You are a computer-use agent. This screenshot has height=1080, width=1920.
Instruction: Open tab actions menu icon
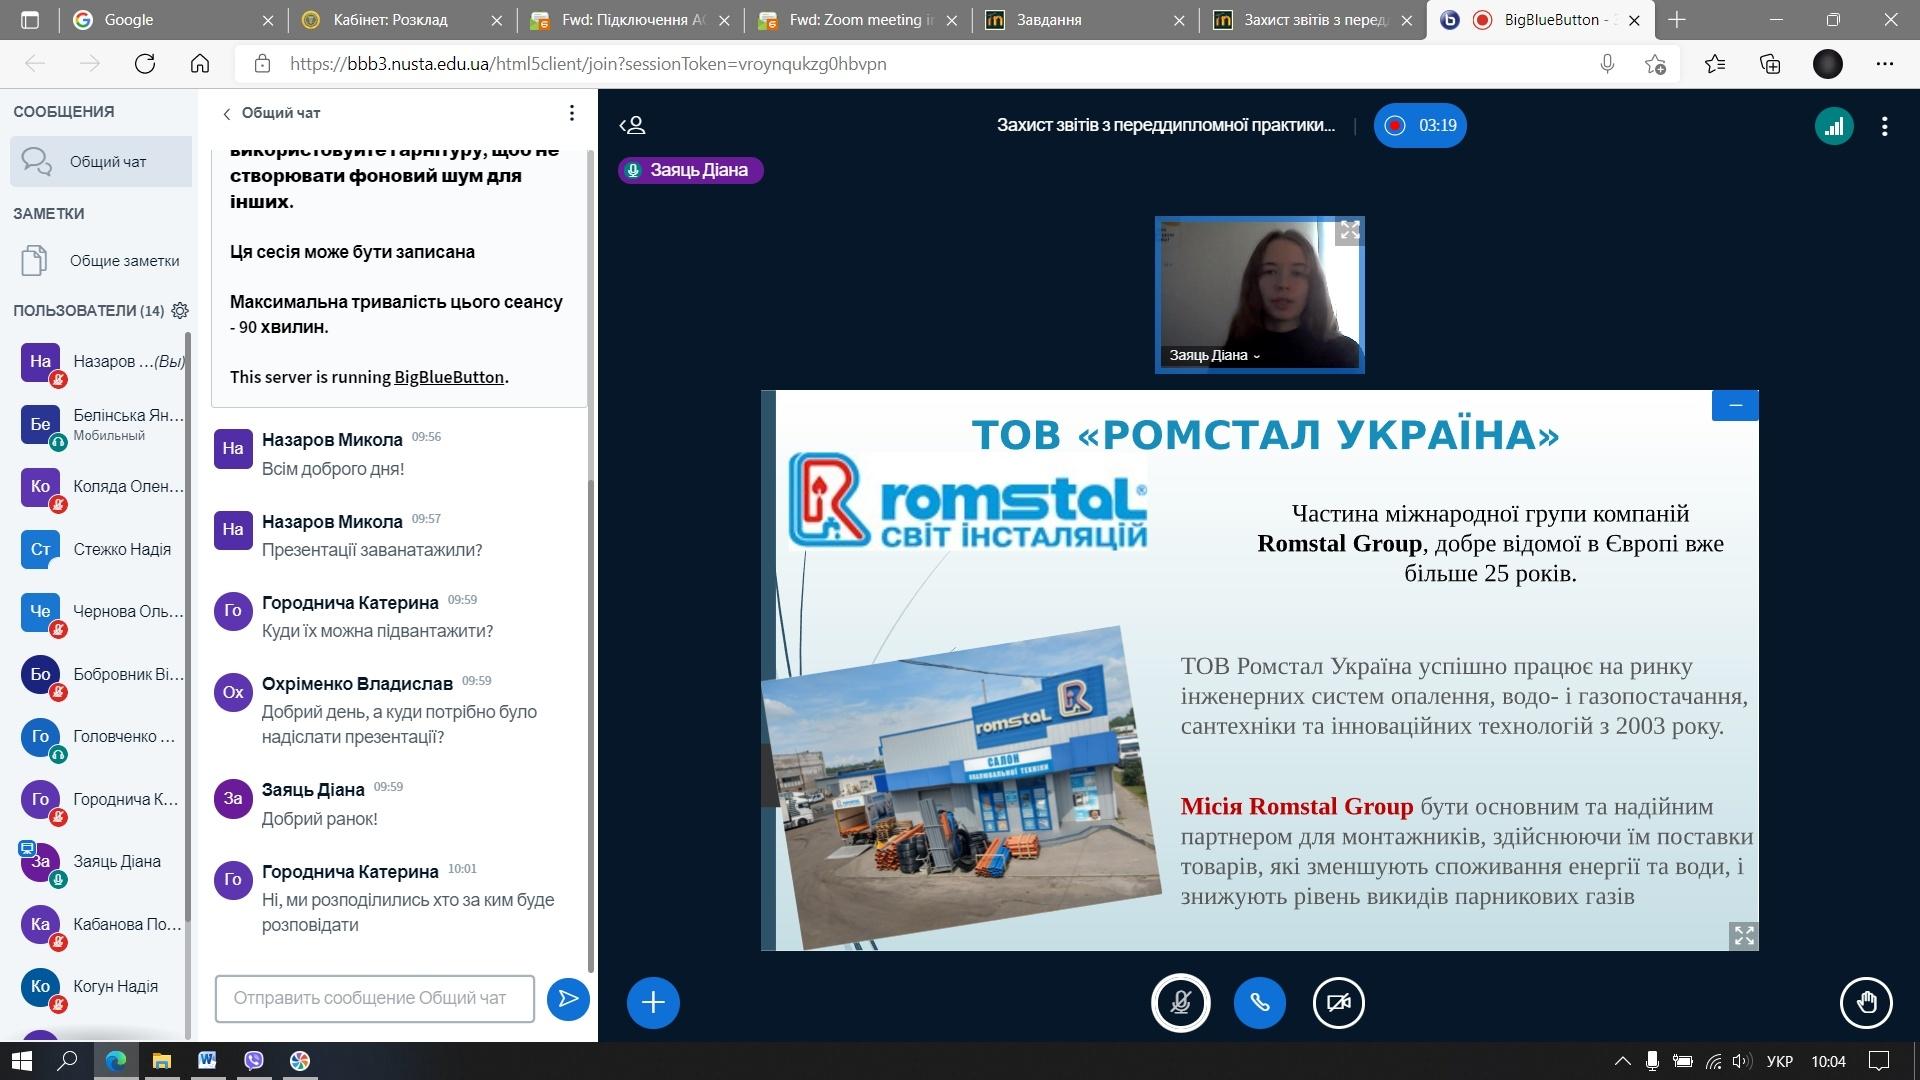(29, 20)
